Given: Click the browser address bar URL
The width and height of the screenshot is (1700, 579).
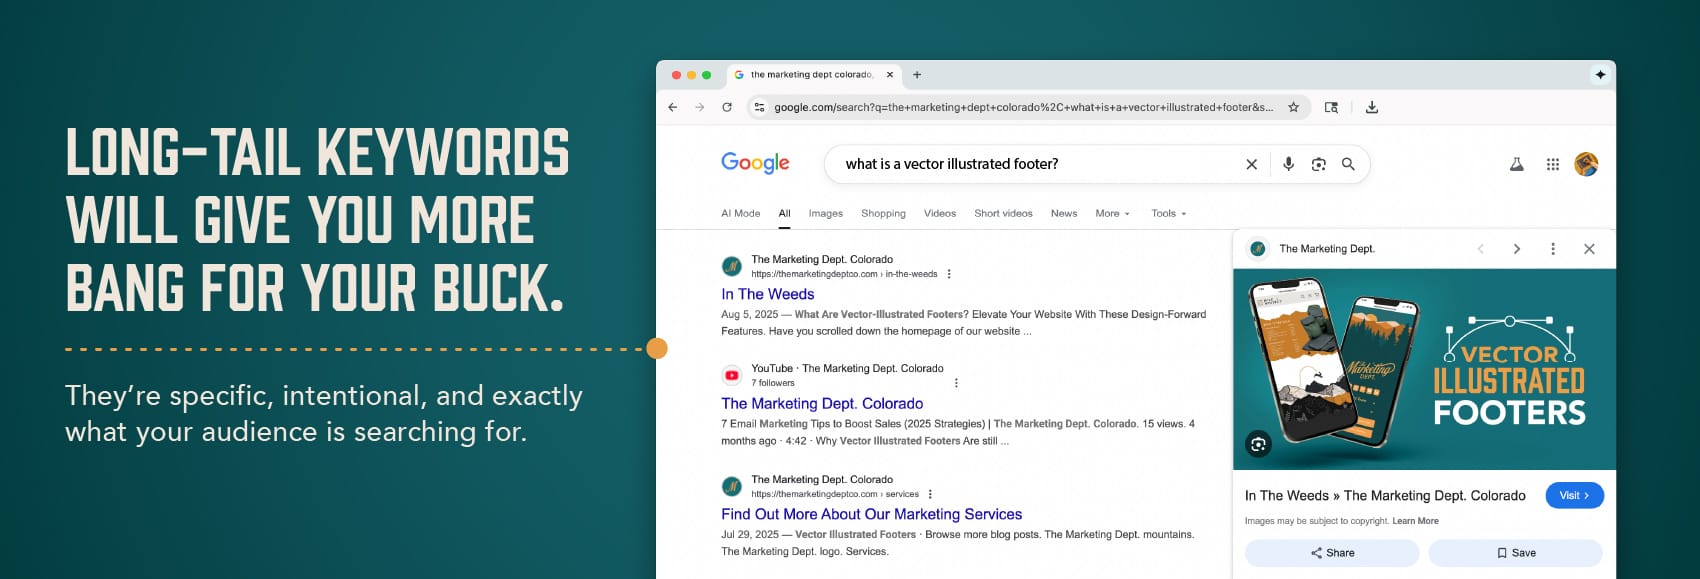Looking at the screenshot, I should (1023, 107).
